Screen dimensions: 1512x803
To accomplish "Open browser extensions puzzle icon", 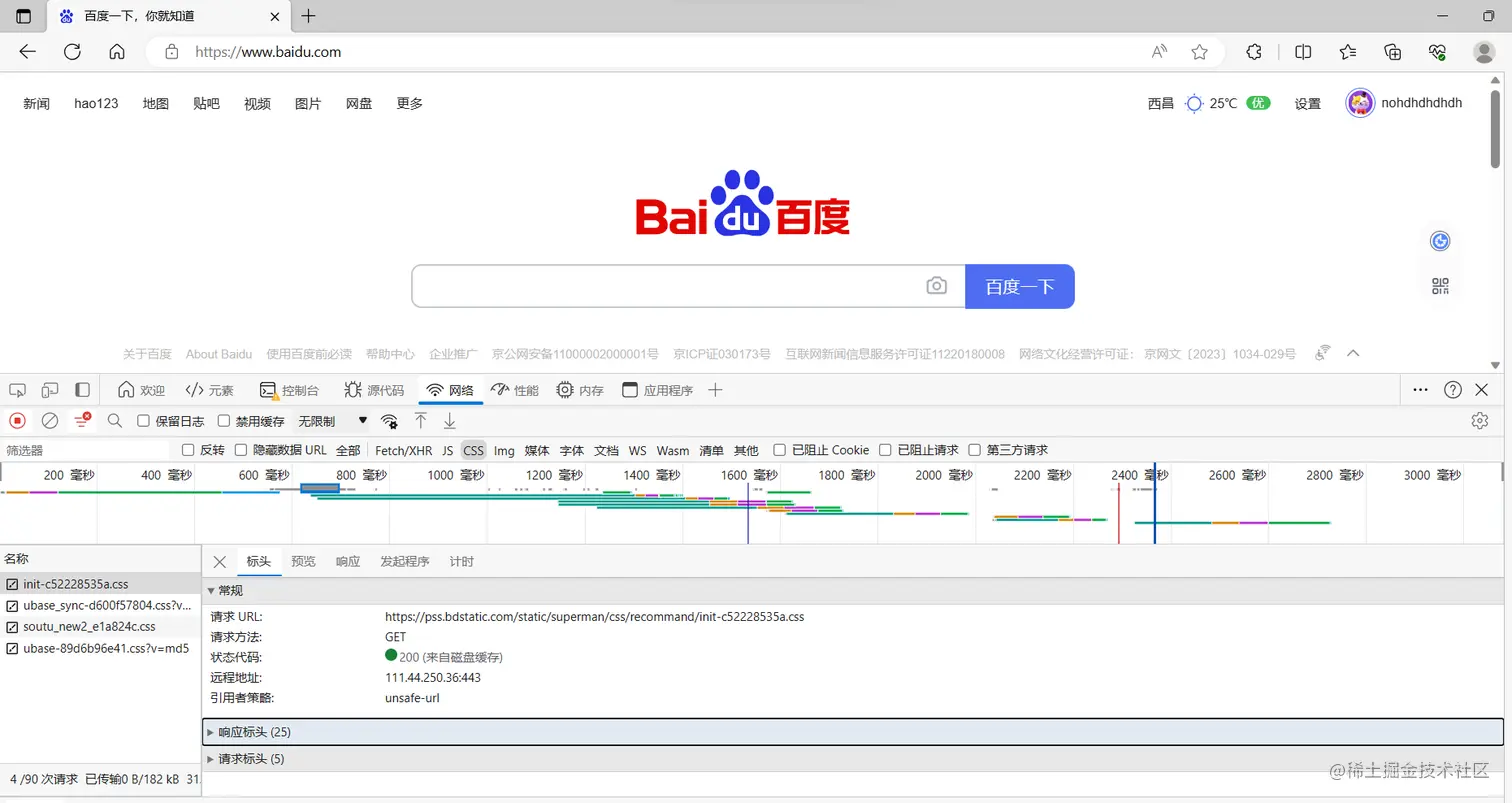I will (1254, 52).
